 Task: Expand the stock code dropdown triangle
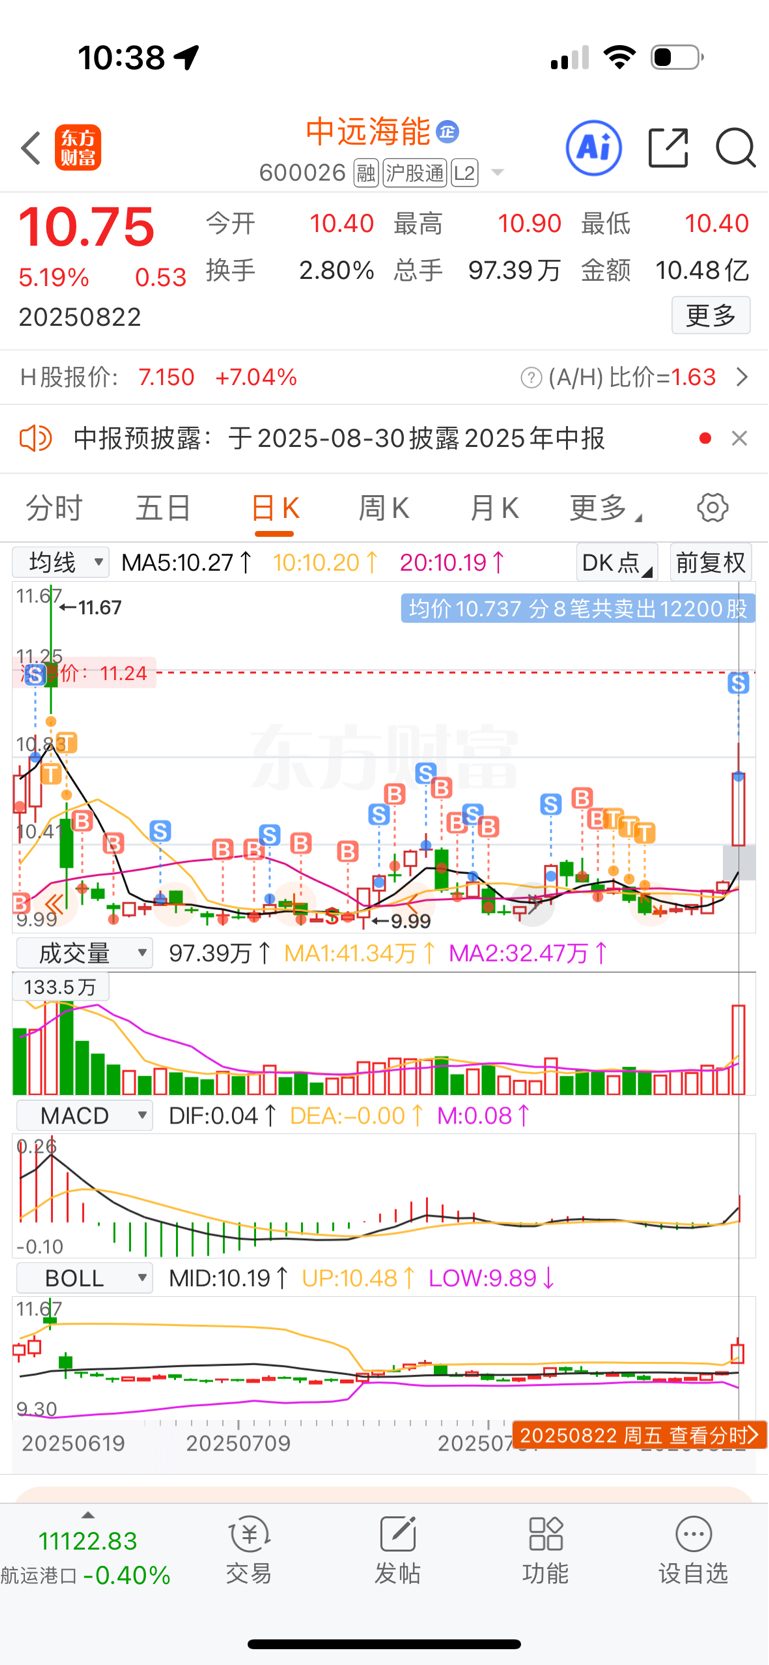coord(497,174)
